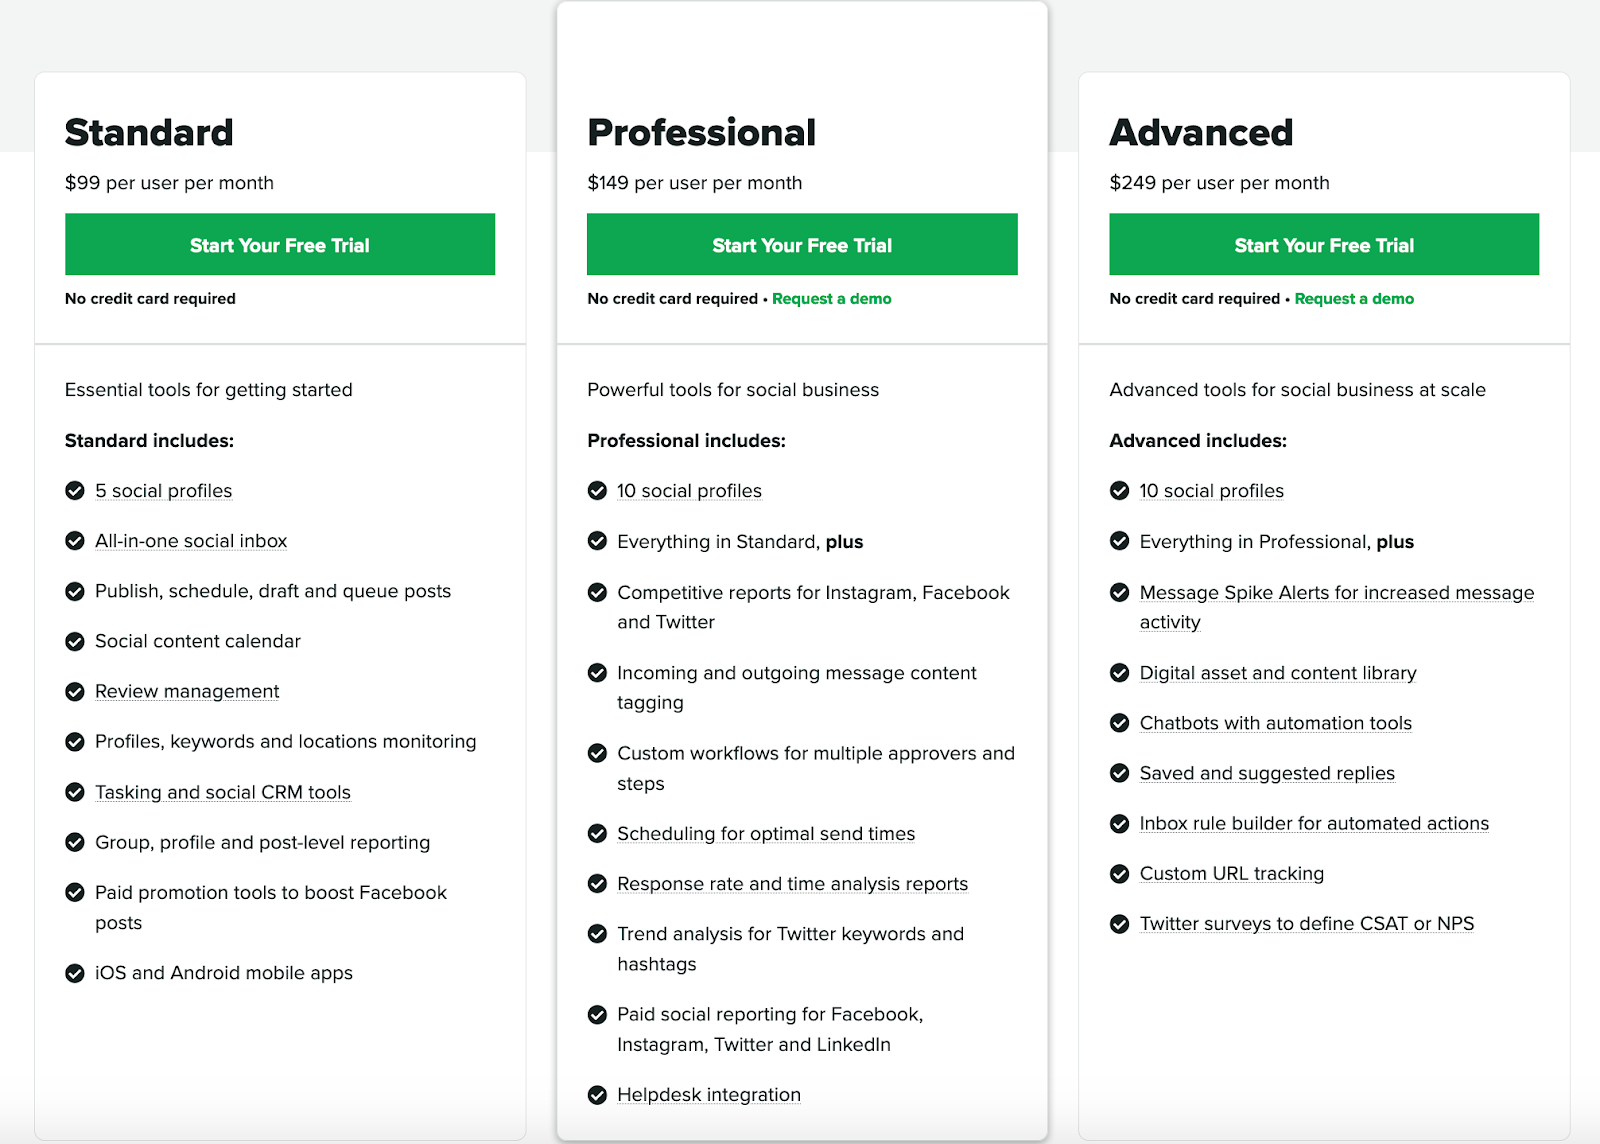Start the Advanced plan free trial
1600x1144 pixels.
1324,244
